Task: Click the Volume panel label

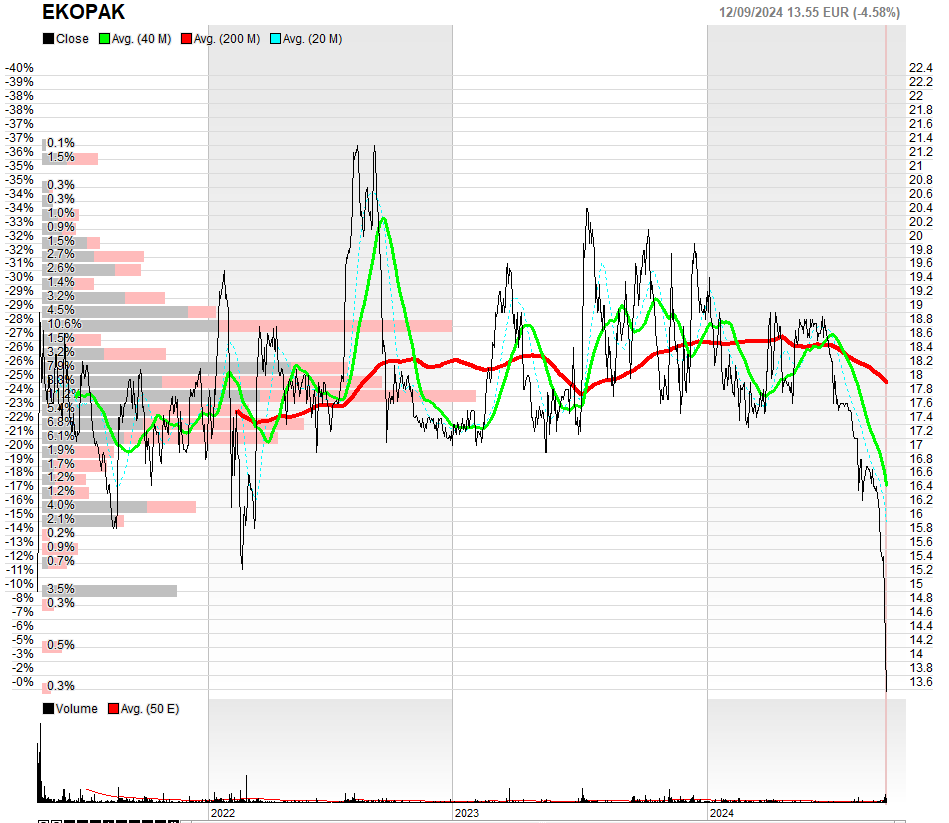Action: pos(76,709)
